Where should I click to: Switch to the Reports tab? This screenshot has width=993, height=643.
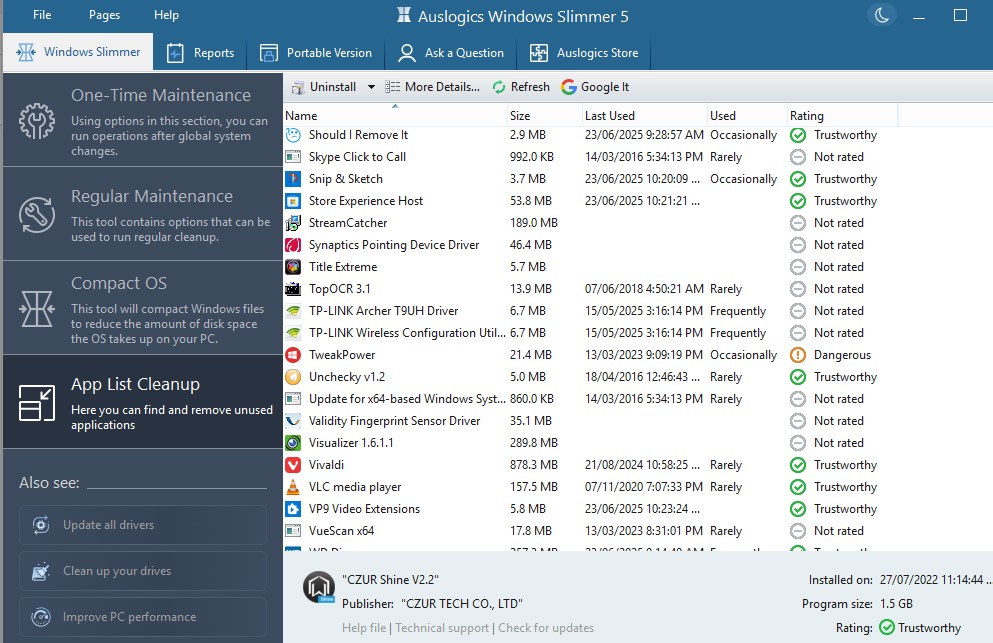[201, 53]
